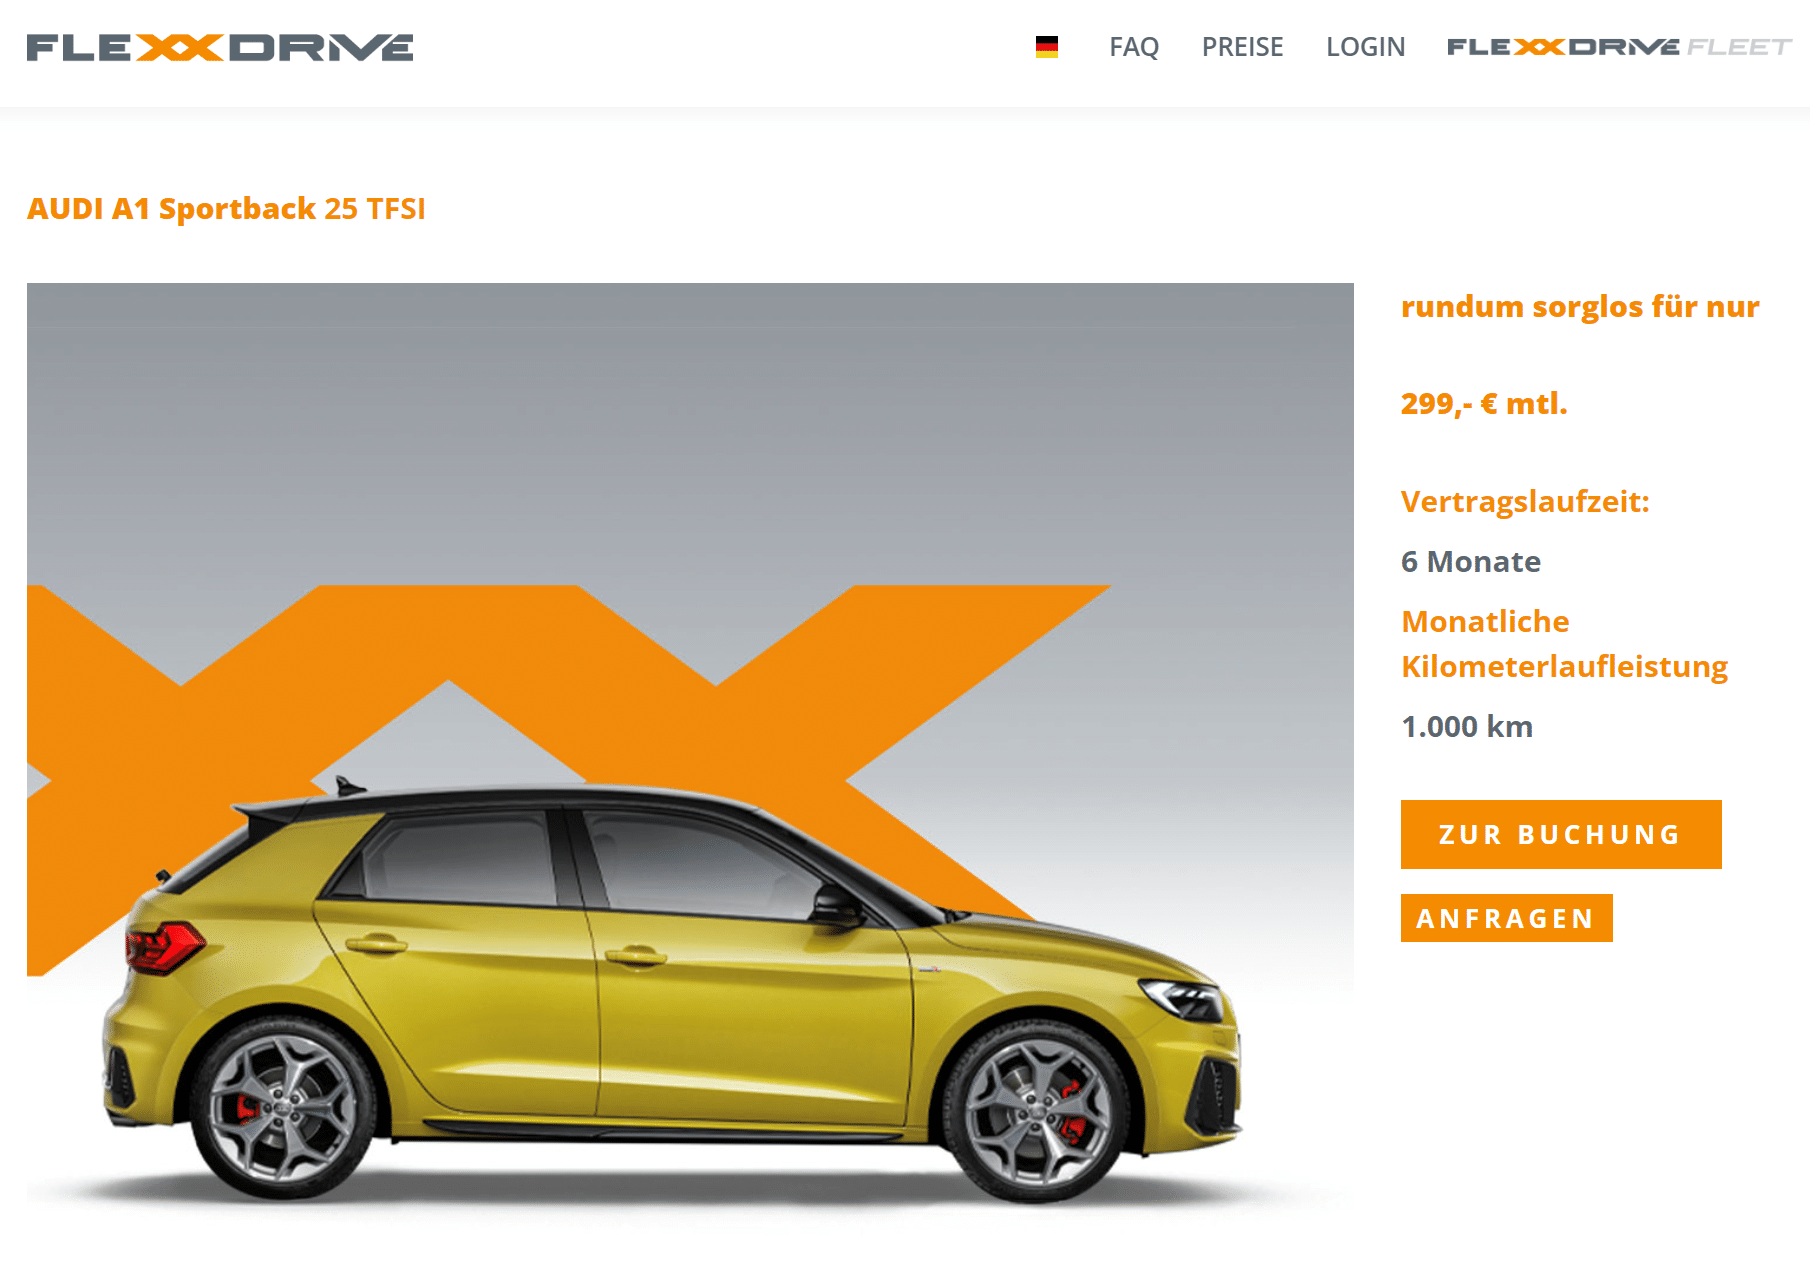Select the AUDI A1 Sportback 25 TFSI heading
Image resolution: width=1810 pixels, height=1261 pixels.
(226, 208)
